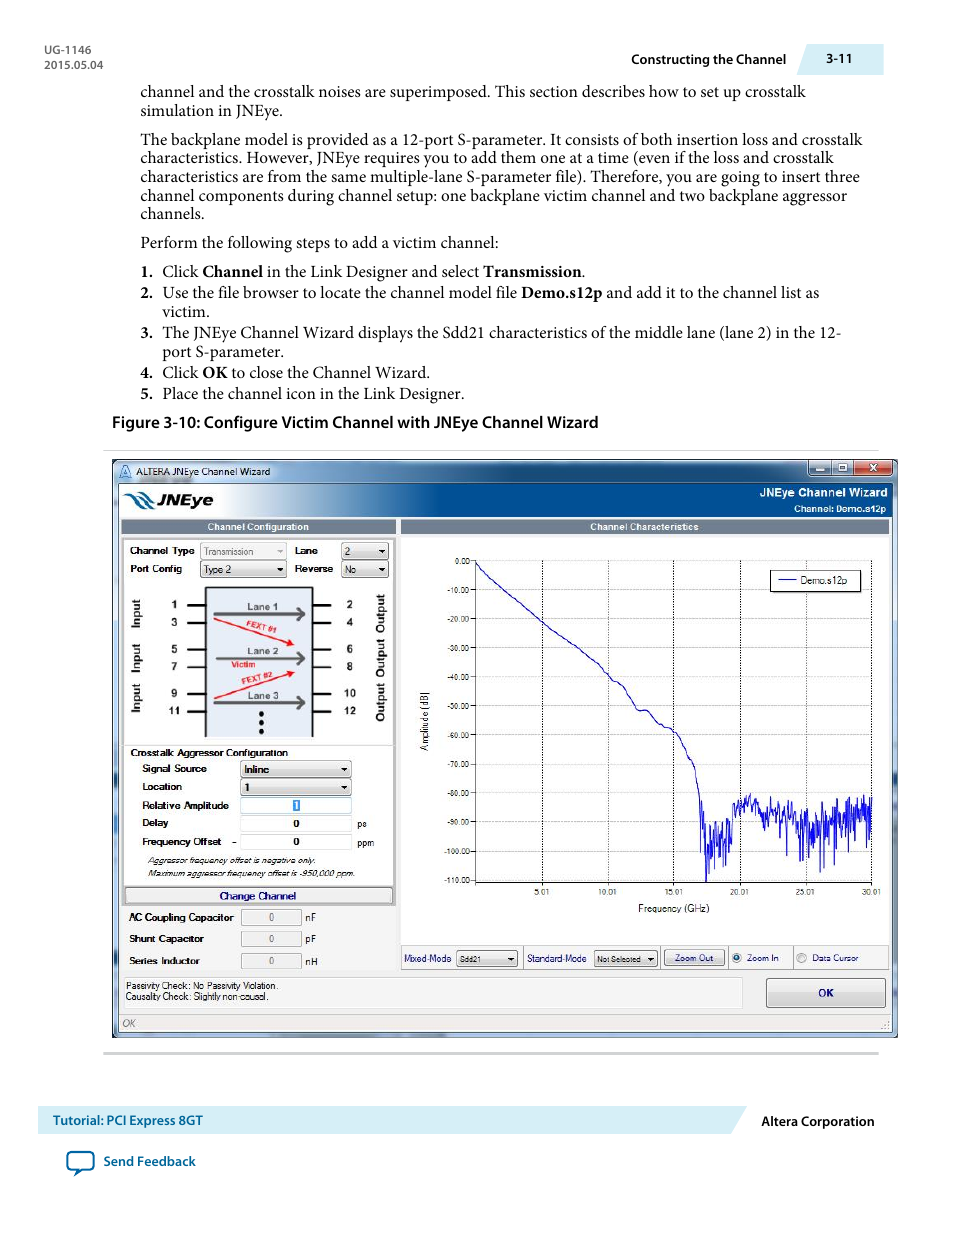Viewport: 954px width, 1235px height.
Task: Click the Channel Configuration panel header
Action: pos(258,527)
